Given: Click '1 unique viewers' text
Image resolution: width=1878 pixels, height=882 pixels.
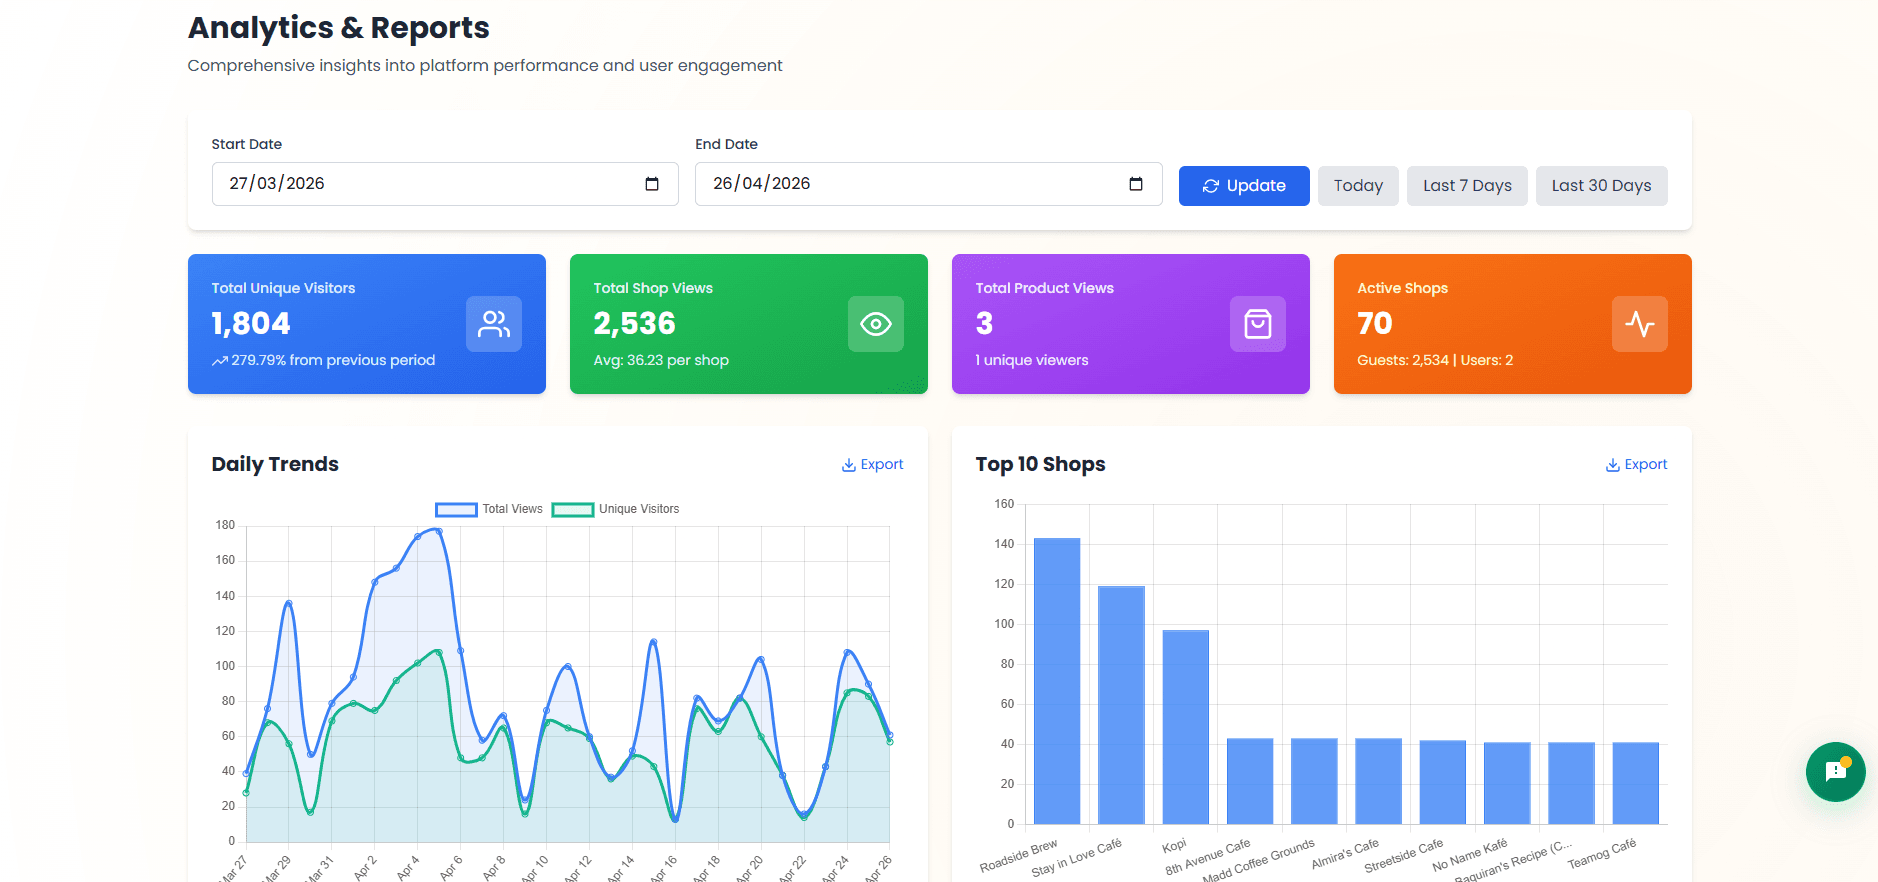Looking at the screenshot, I should (1032, 360).
